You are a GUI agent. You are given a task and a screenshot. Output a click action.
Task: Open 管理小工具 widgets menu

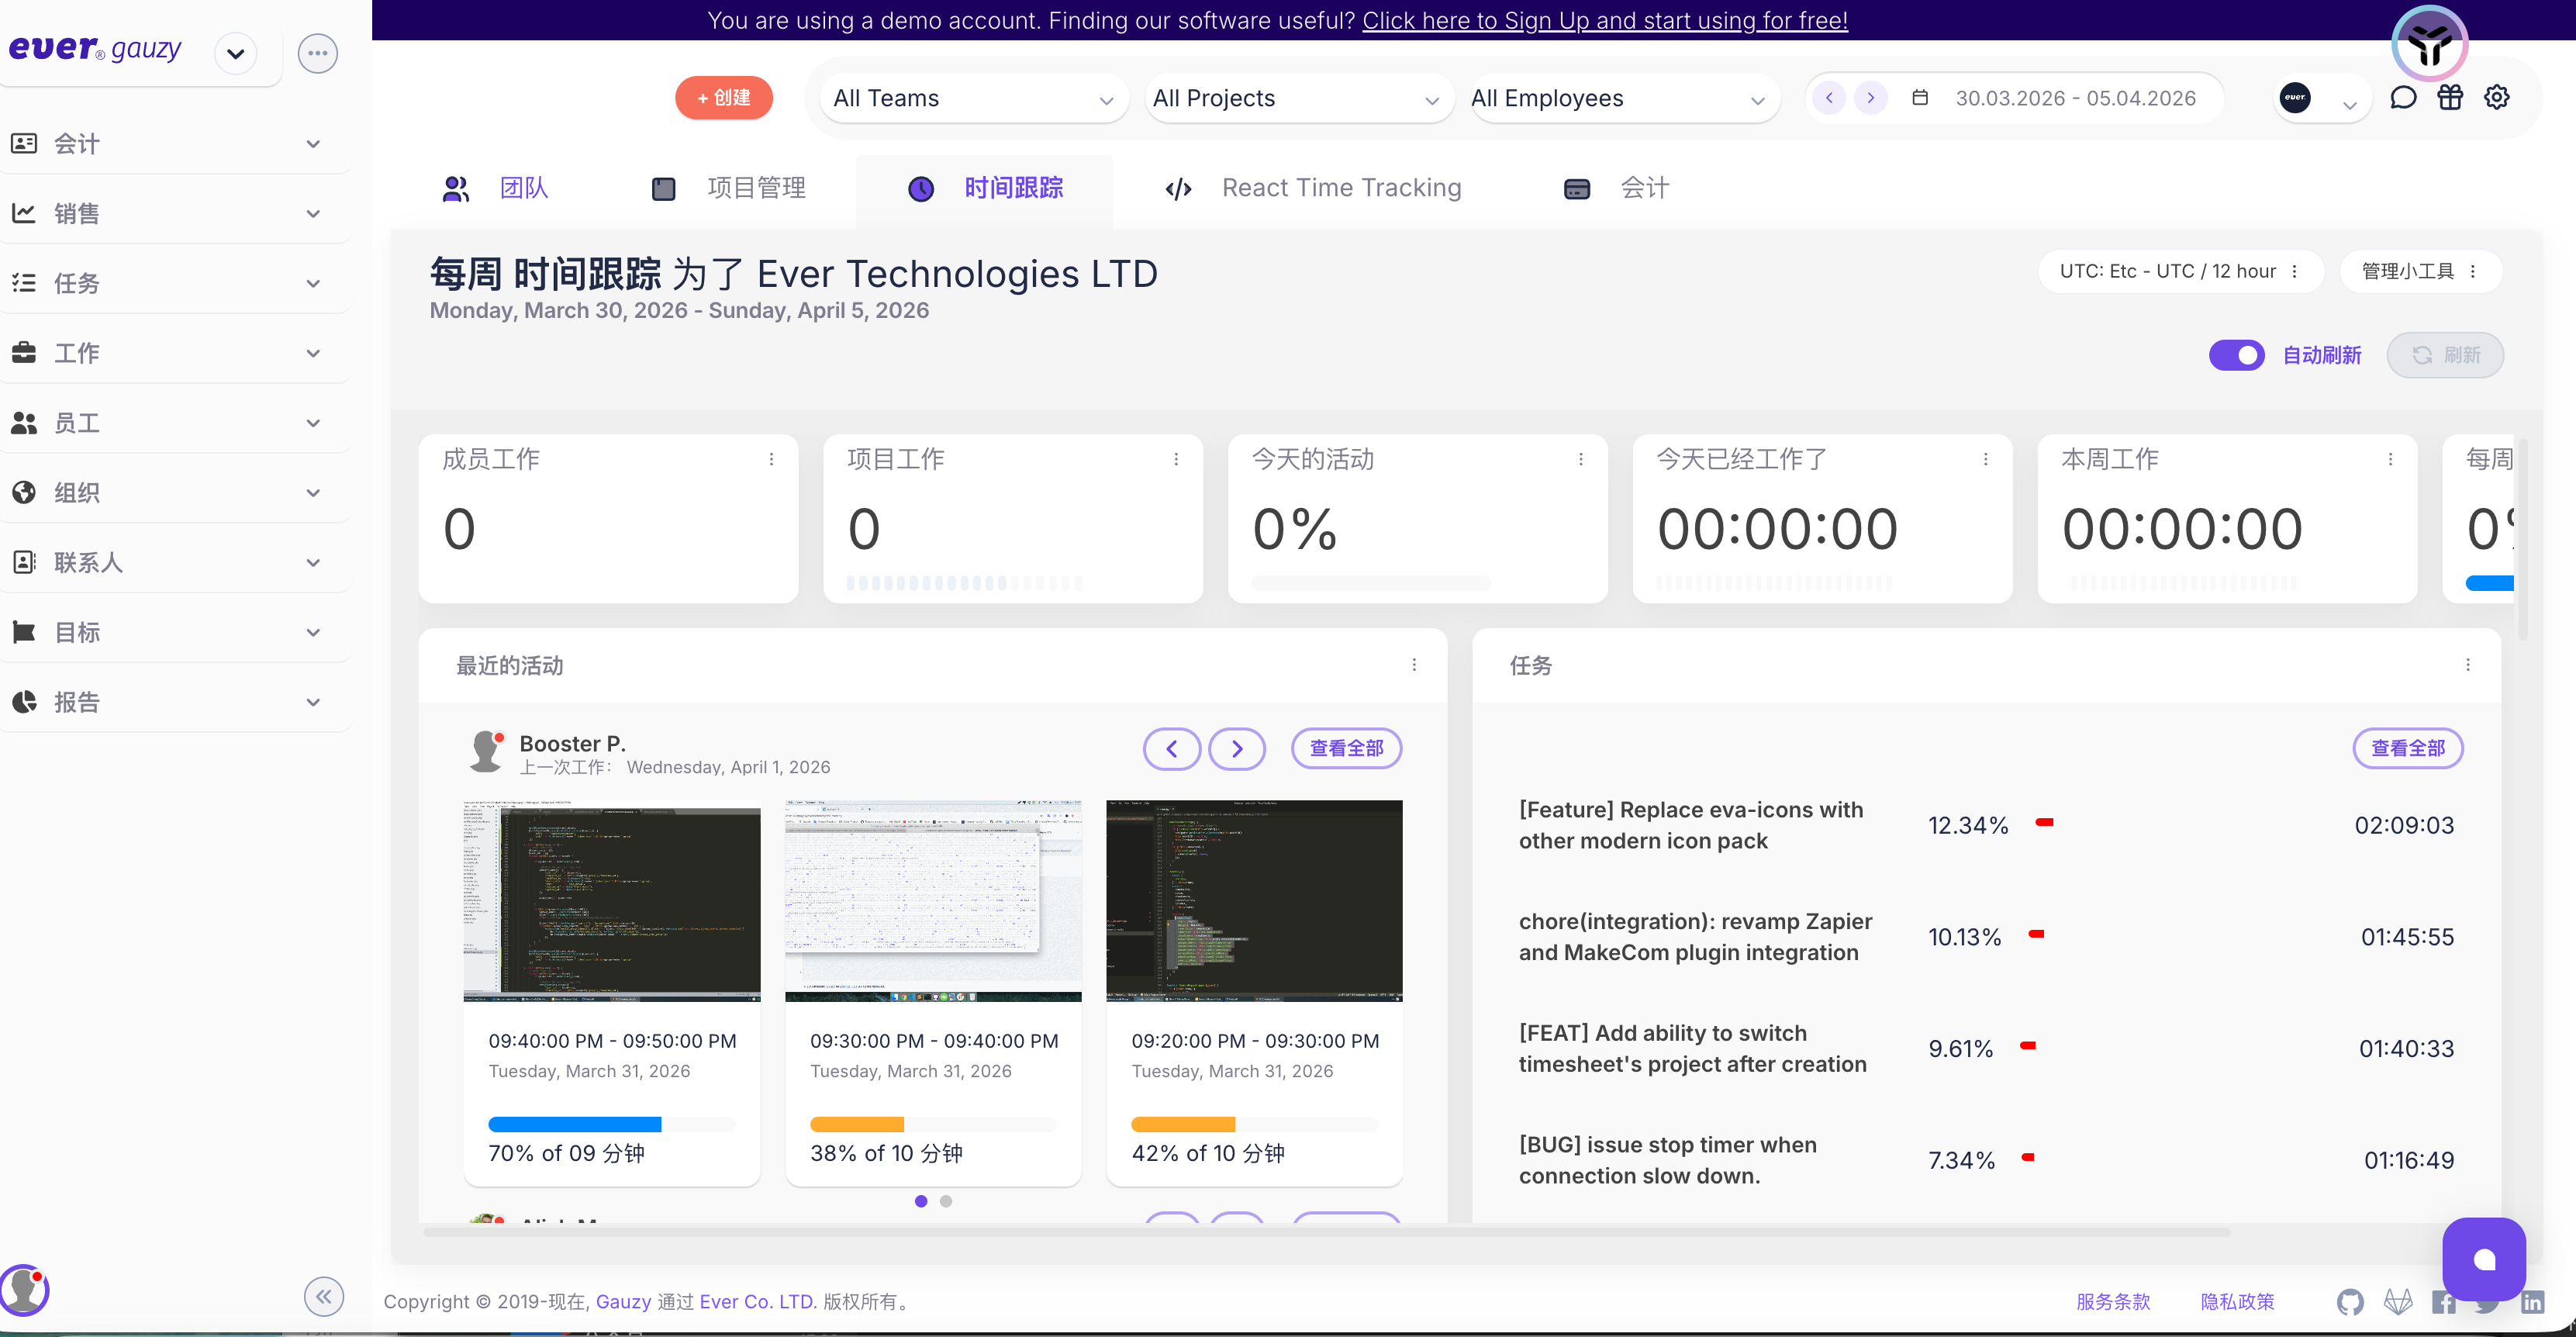(2420, 272)
